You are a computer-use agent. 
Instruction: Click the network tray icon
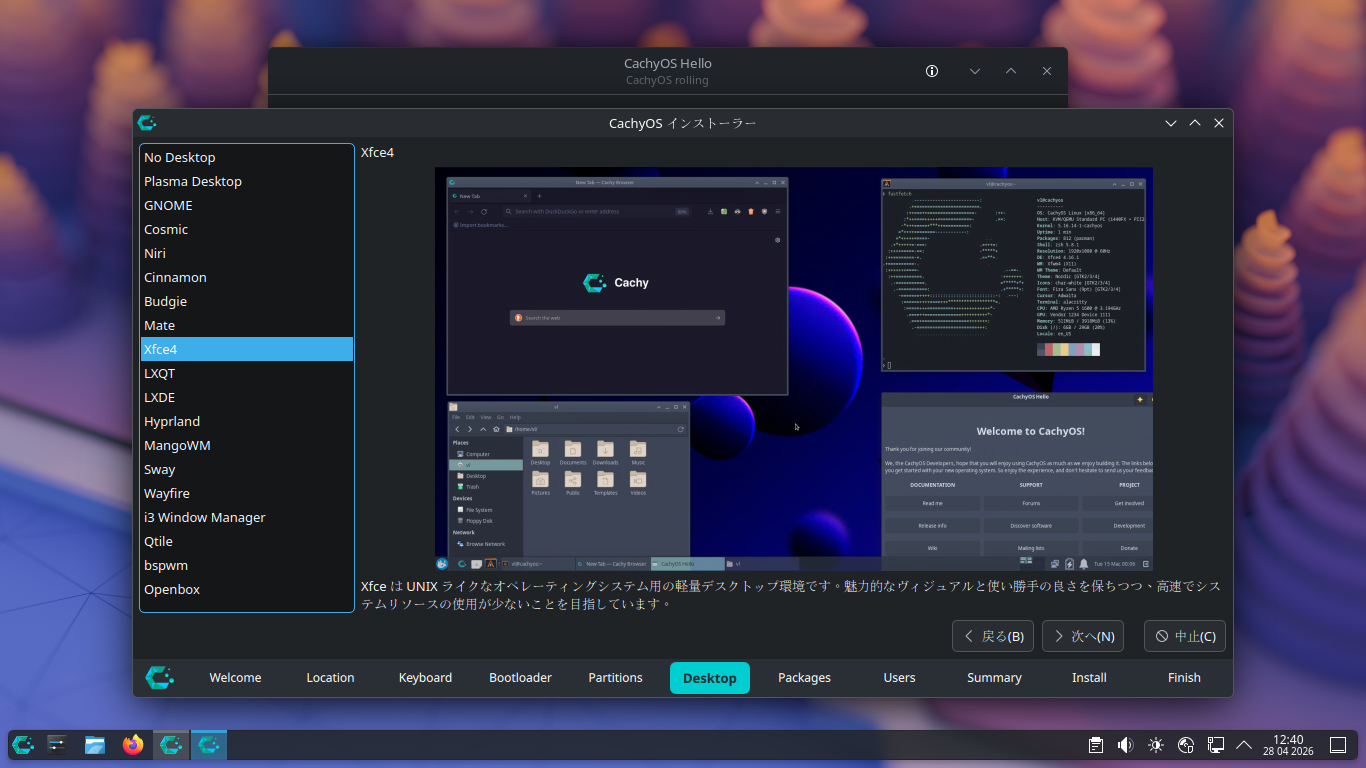pyautogui.click(x=1216, y=745)
